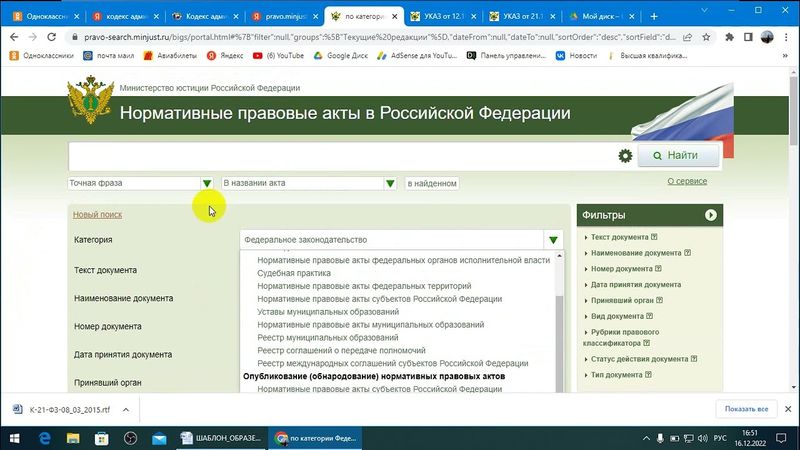Open help icon next to Принявший орган
The width and height of the screenshot is (800, 450).
[x=660, y=300]
